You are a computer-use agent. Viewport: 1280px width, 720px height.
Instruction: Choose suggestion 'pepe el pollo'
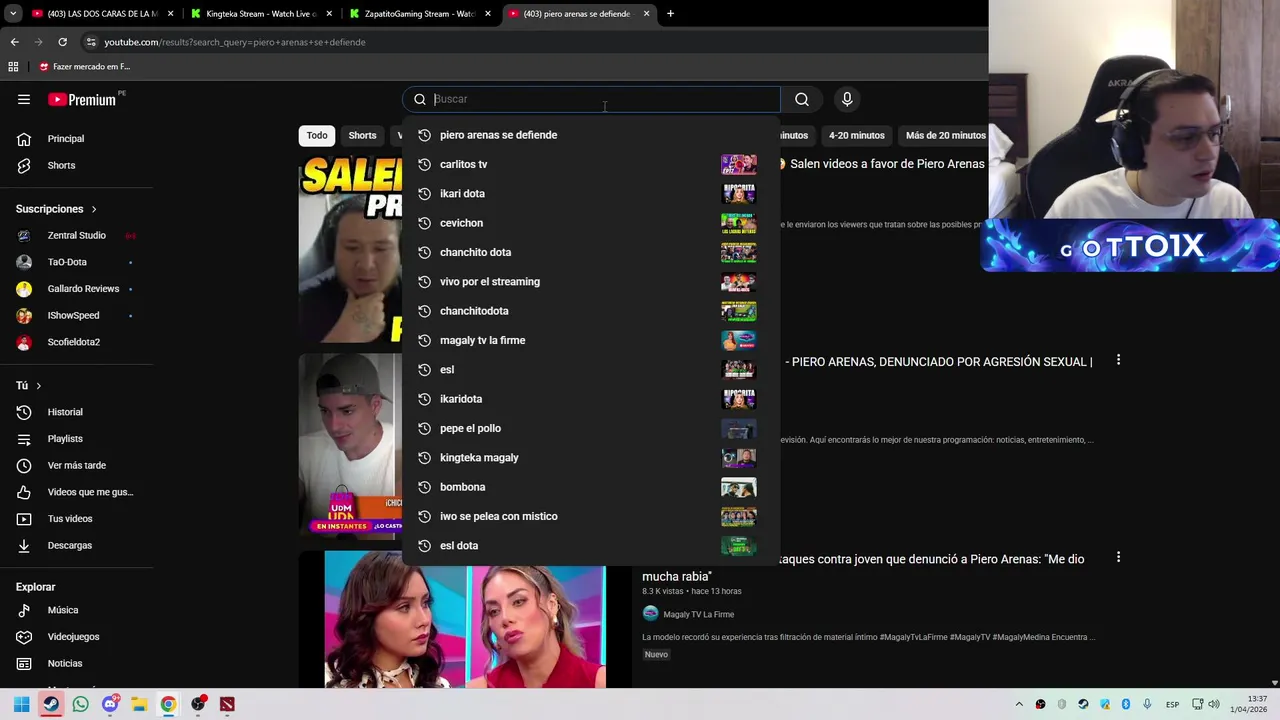tap(590, 428)
